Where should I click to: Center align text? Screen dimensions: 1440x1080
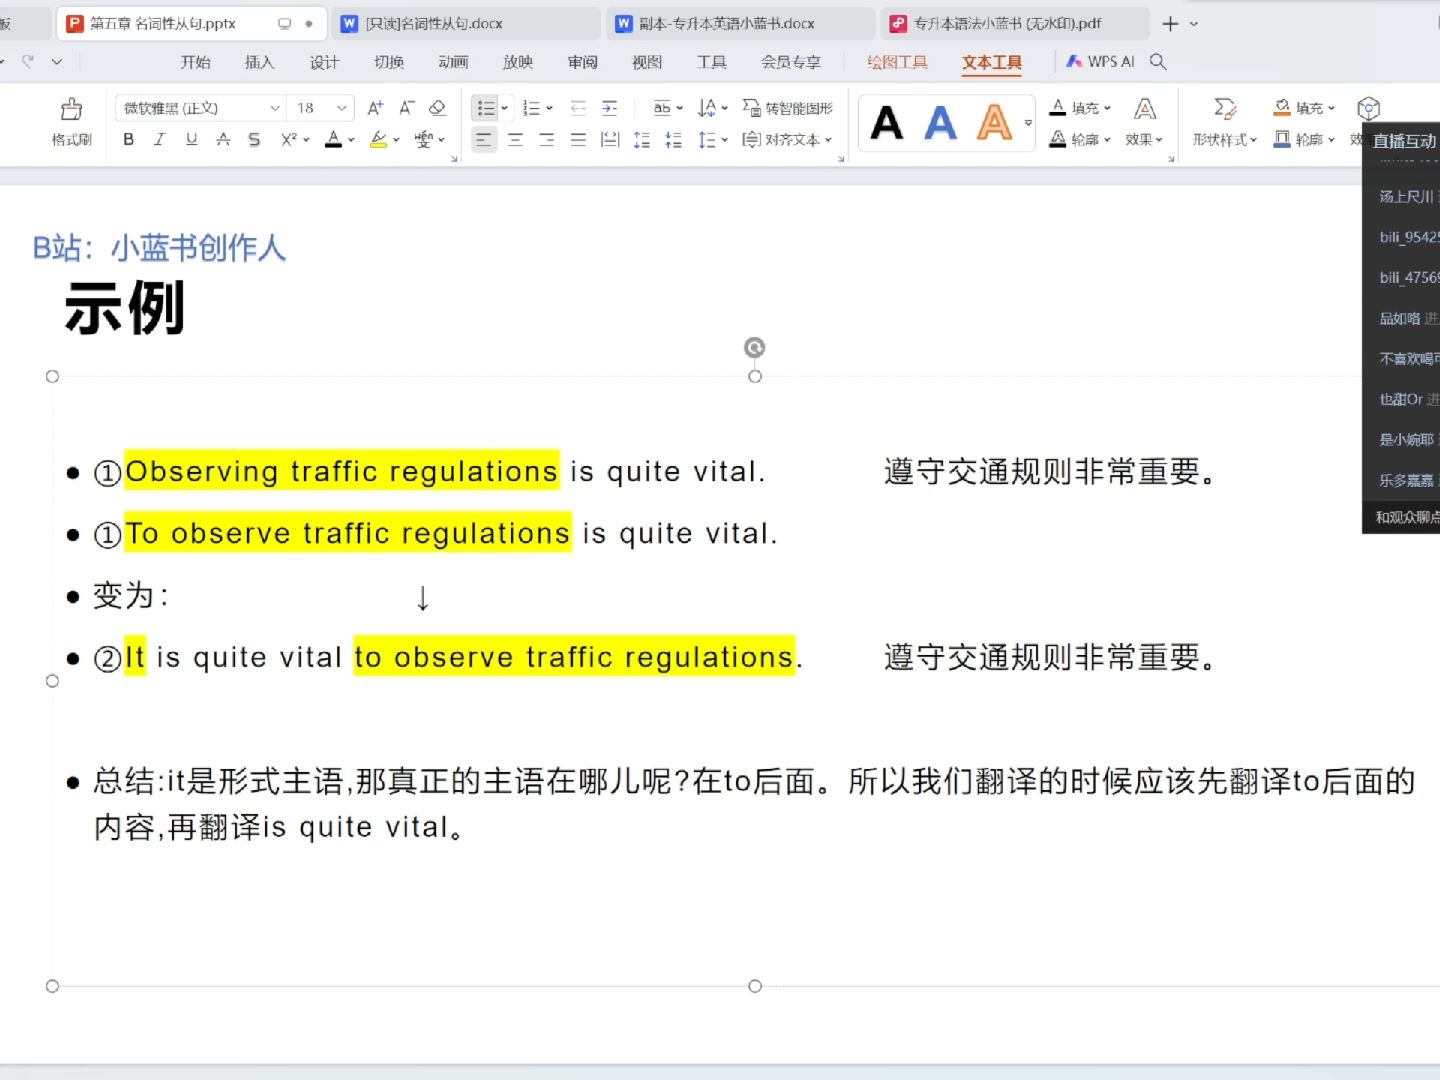(515, 140)
